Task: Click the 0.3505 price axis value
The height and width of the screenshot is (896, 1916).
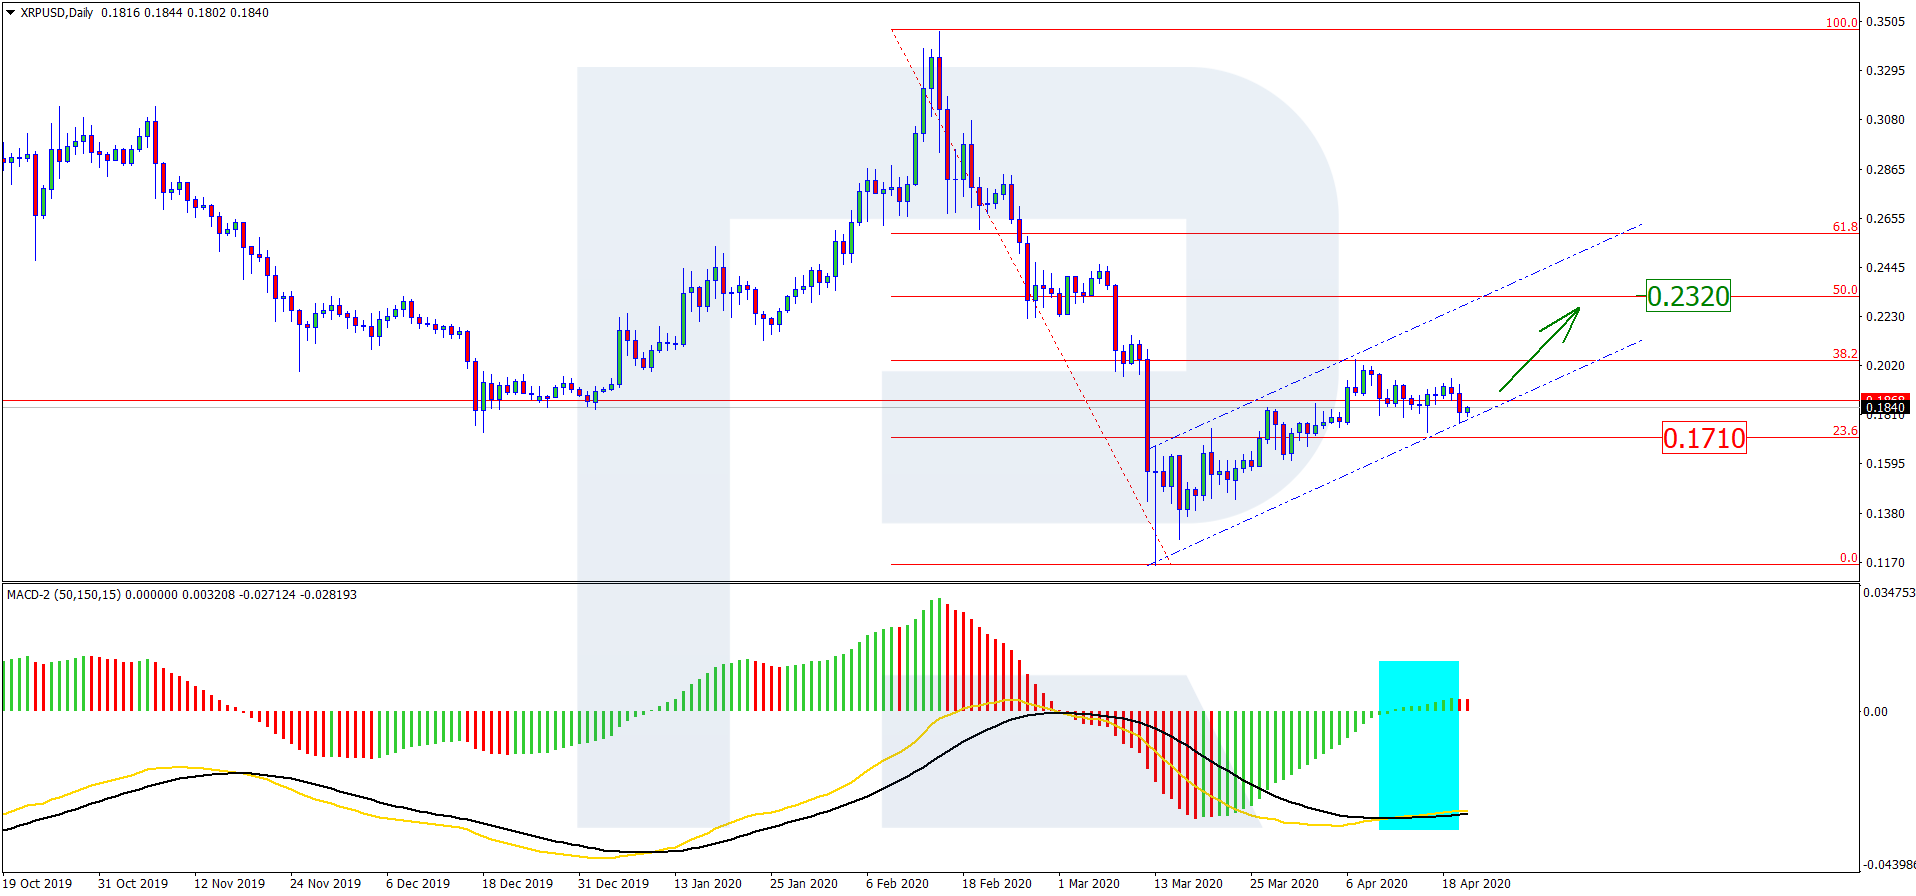Action: coord(1885,22)
